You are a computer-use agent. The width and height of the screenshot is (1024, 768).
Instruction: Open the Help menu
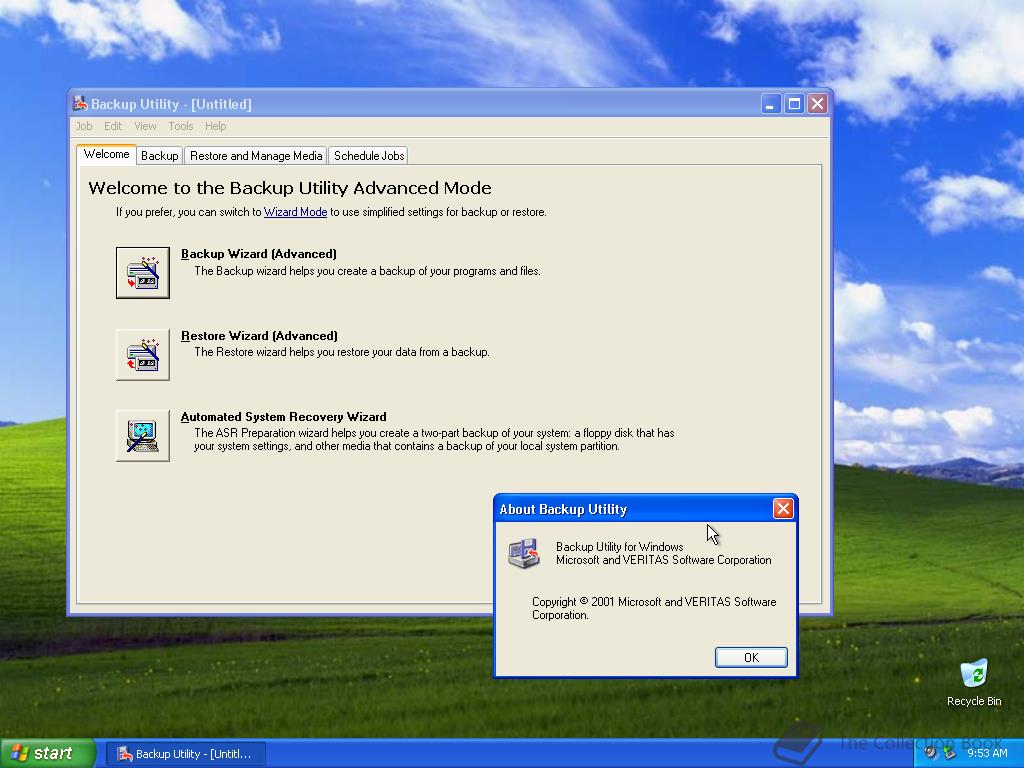(x=216, y=126)
